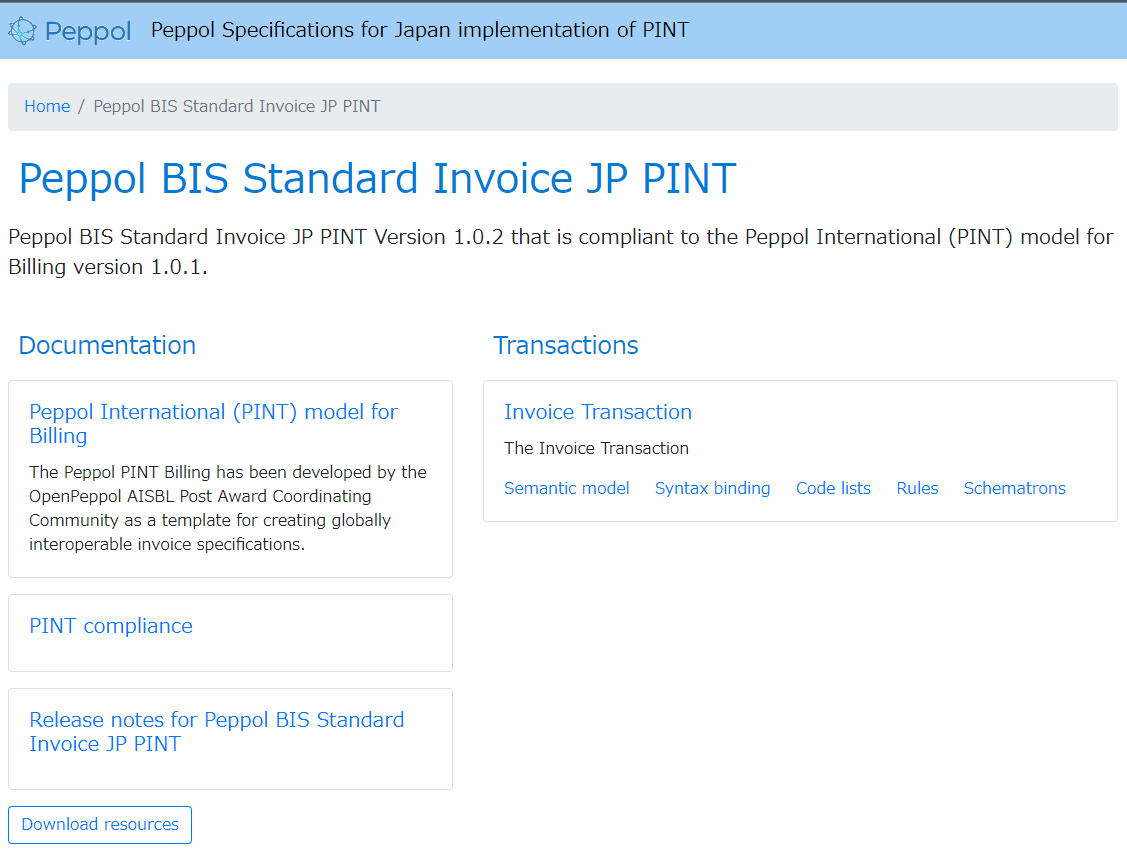Screen dimensions: 1127x849
Task: Click the Transactions section heading
Action: coord(566,345)
